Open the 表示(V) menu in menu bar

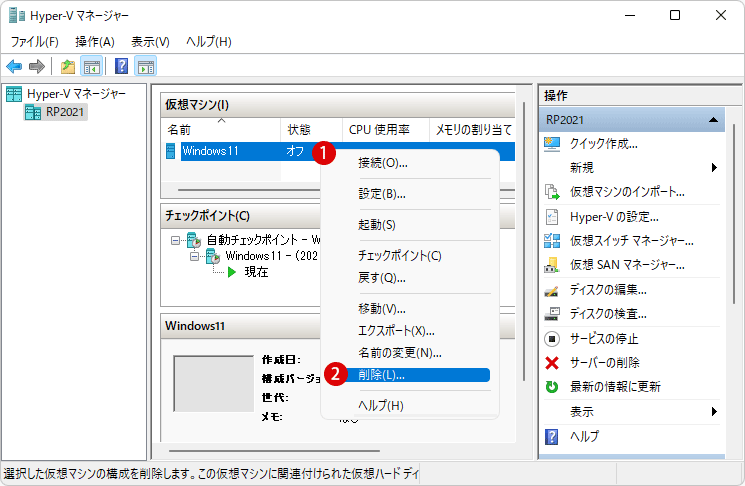tap(150, 42)
